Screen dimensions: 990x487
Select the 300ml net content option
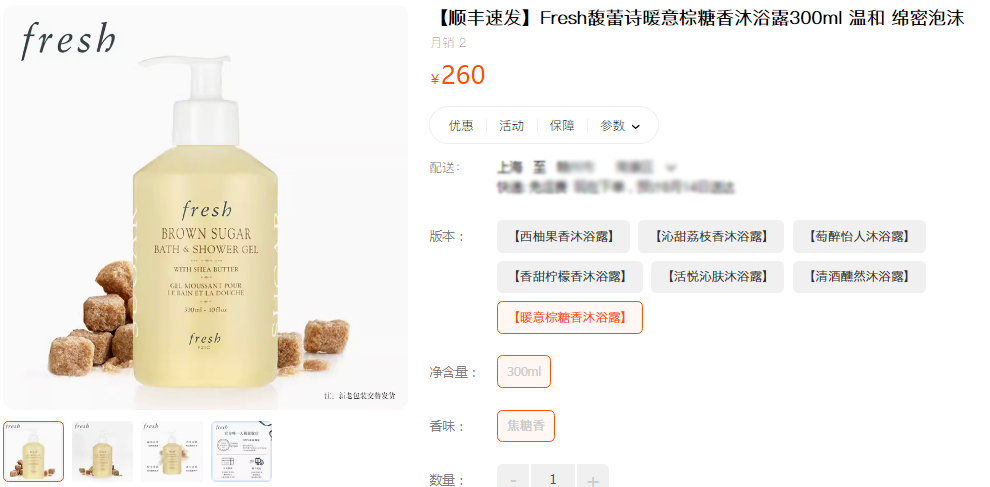[524, 371]
